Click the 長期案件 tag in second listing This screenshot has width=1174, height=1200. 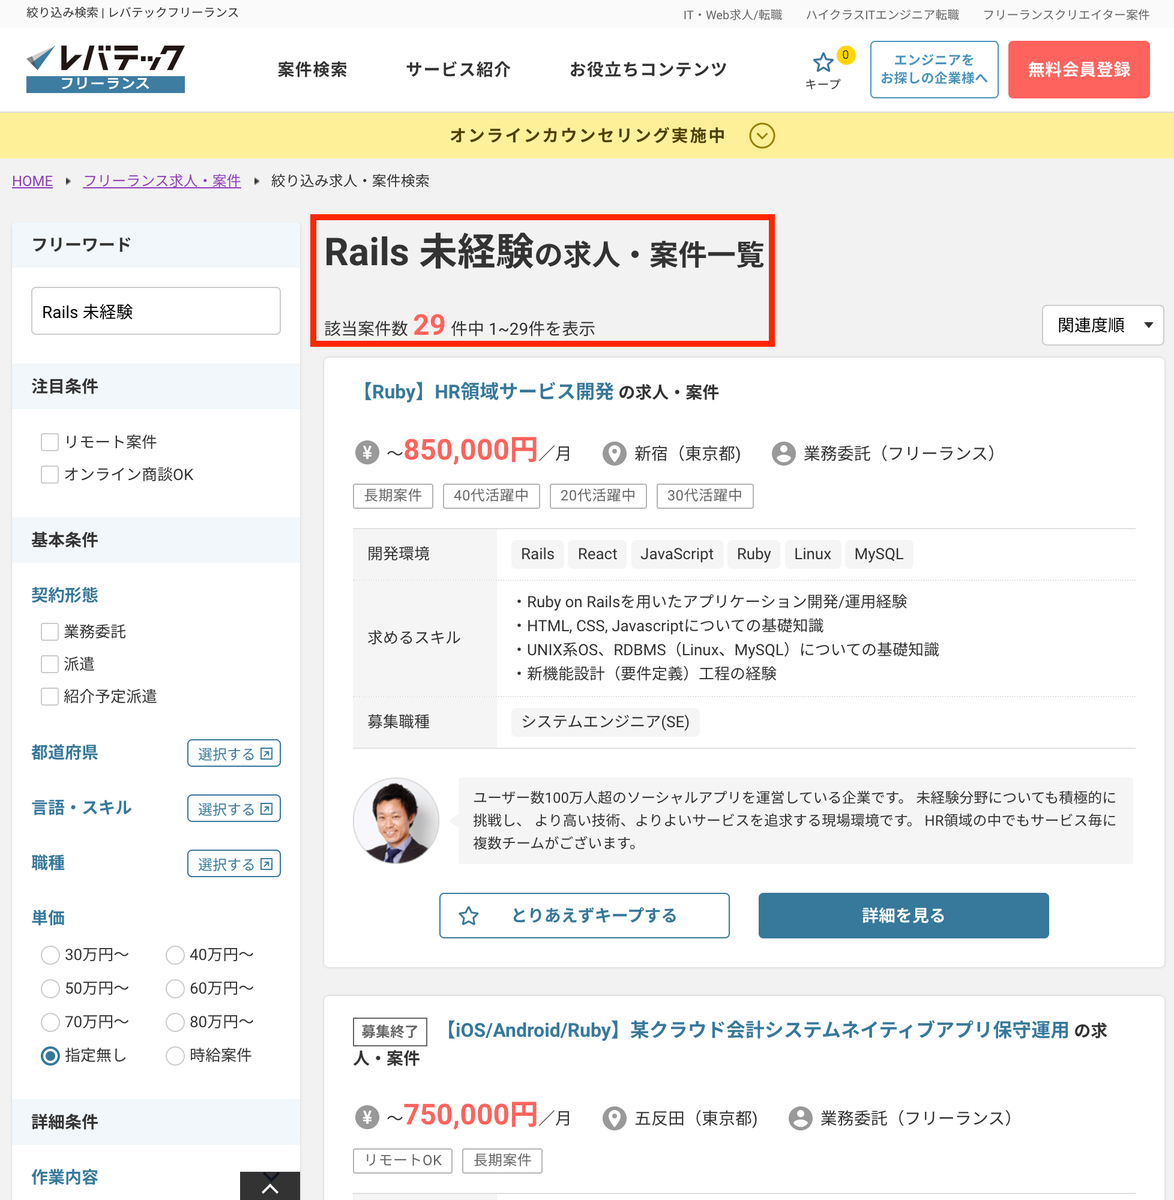pyautogui.click(x=502, y=1161)
